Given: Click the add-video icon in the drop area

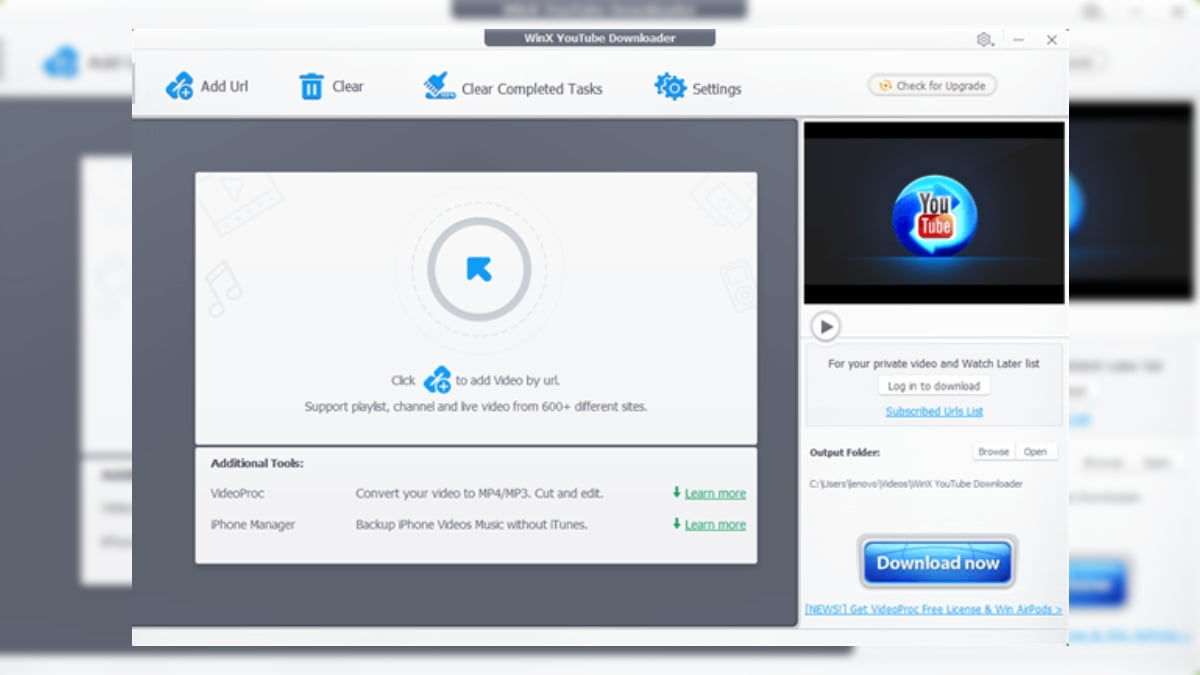Looking at the screenshot, I should click(x=437, y=379).
